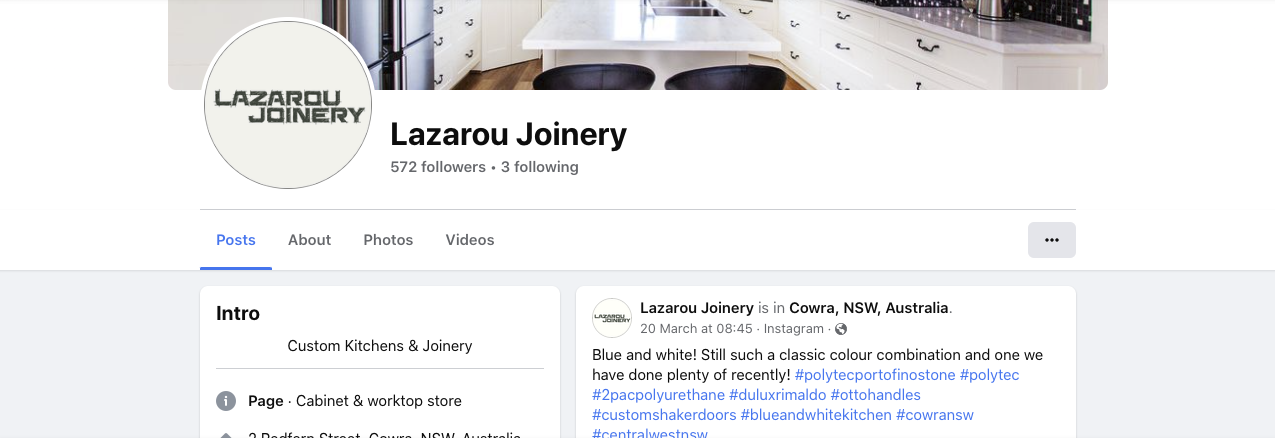
Task: Open the Photos tab
Action: [x=388, y=240]
